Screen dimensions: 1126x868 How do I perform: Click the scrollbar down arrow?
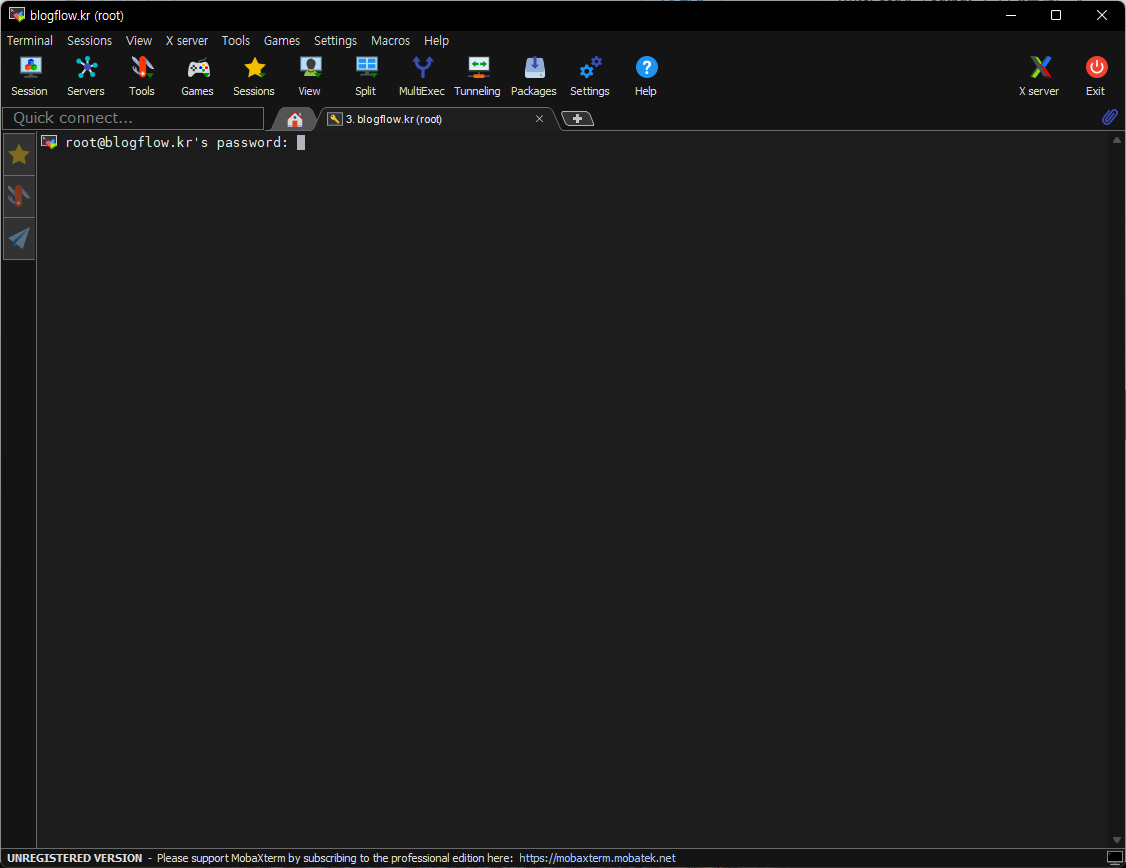pos(1117,840)
